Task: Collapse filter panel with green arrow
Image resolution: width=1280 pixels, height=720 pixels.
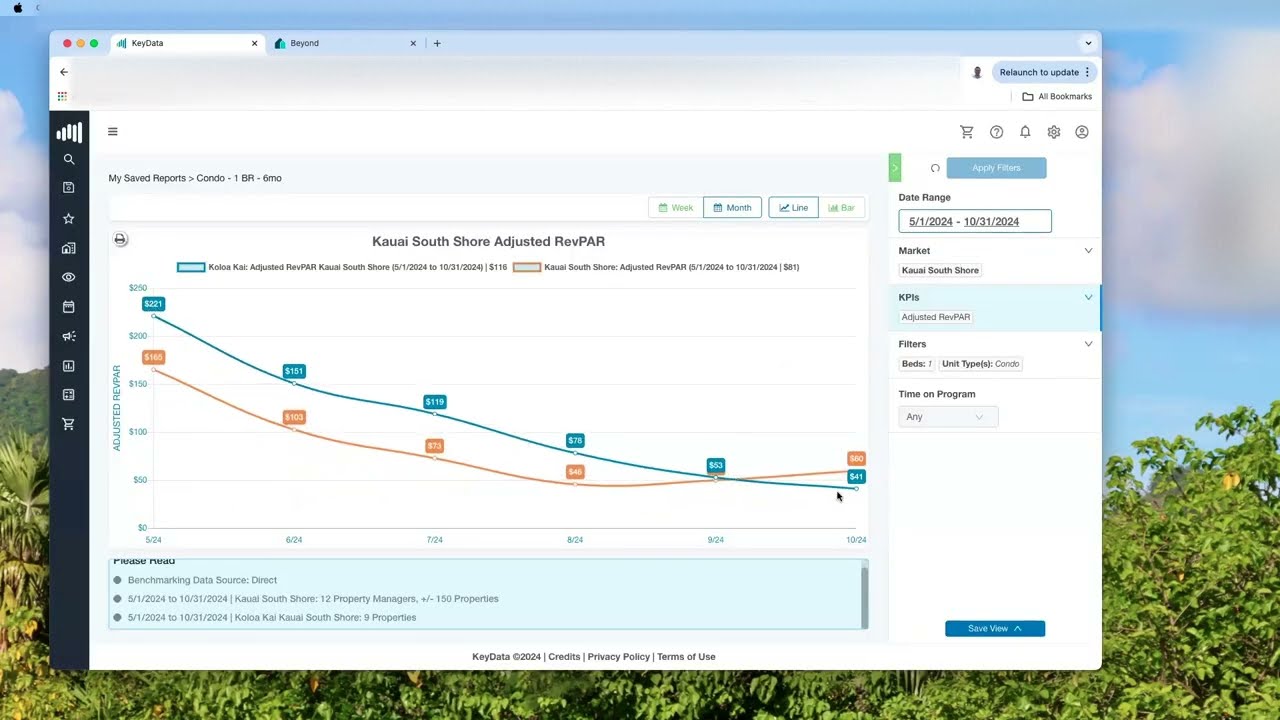Action: [x=895, y=168]
